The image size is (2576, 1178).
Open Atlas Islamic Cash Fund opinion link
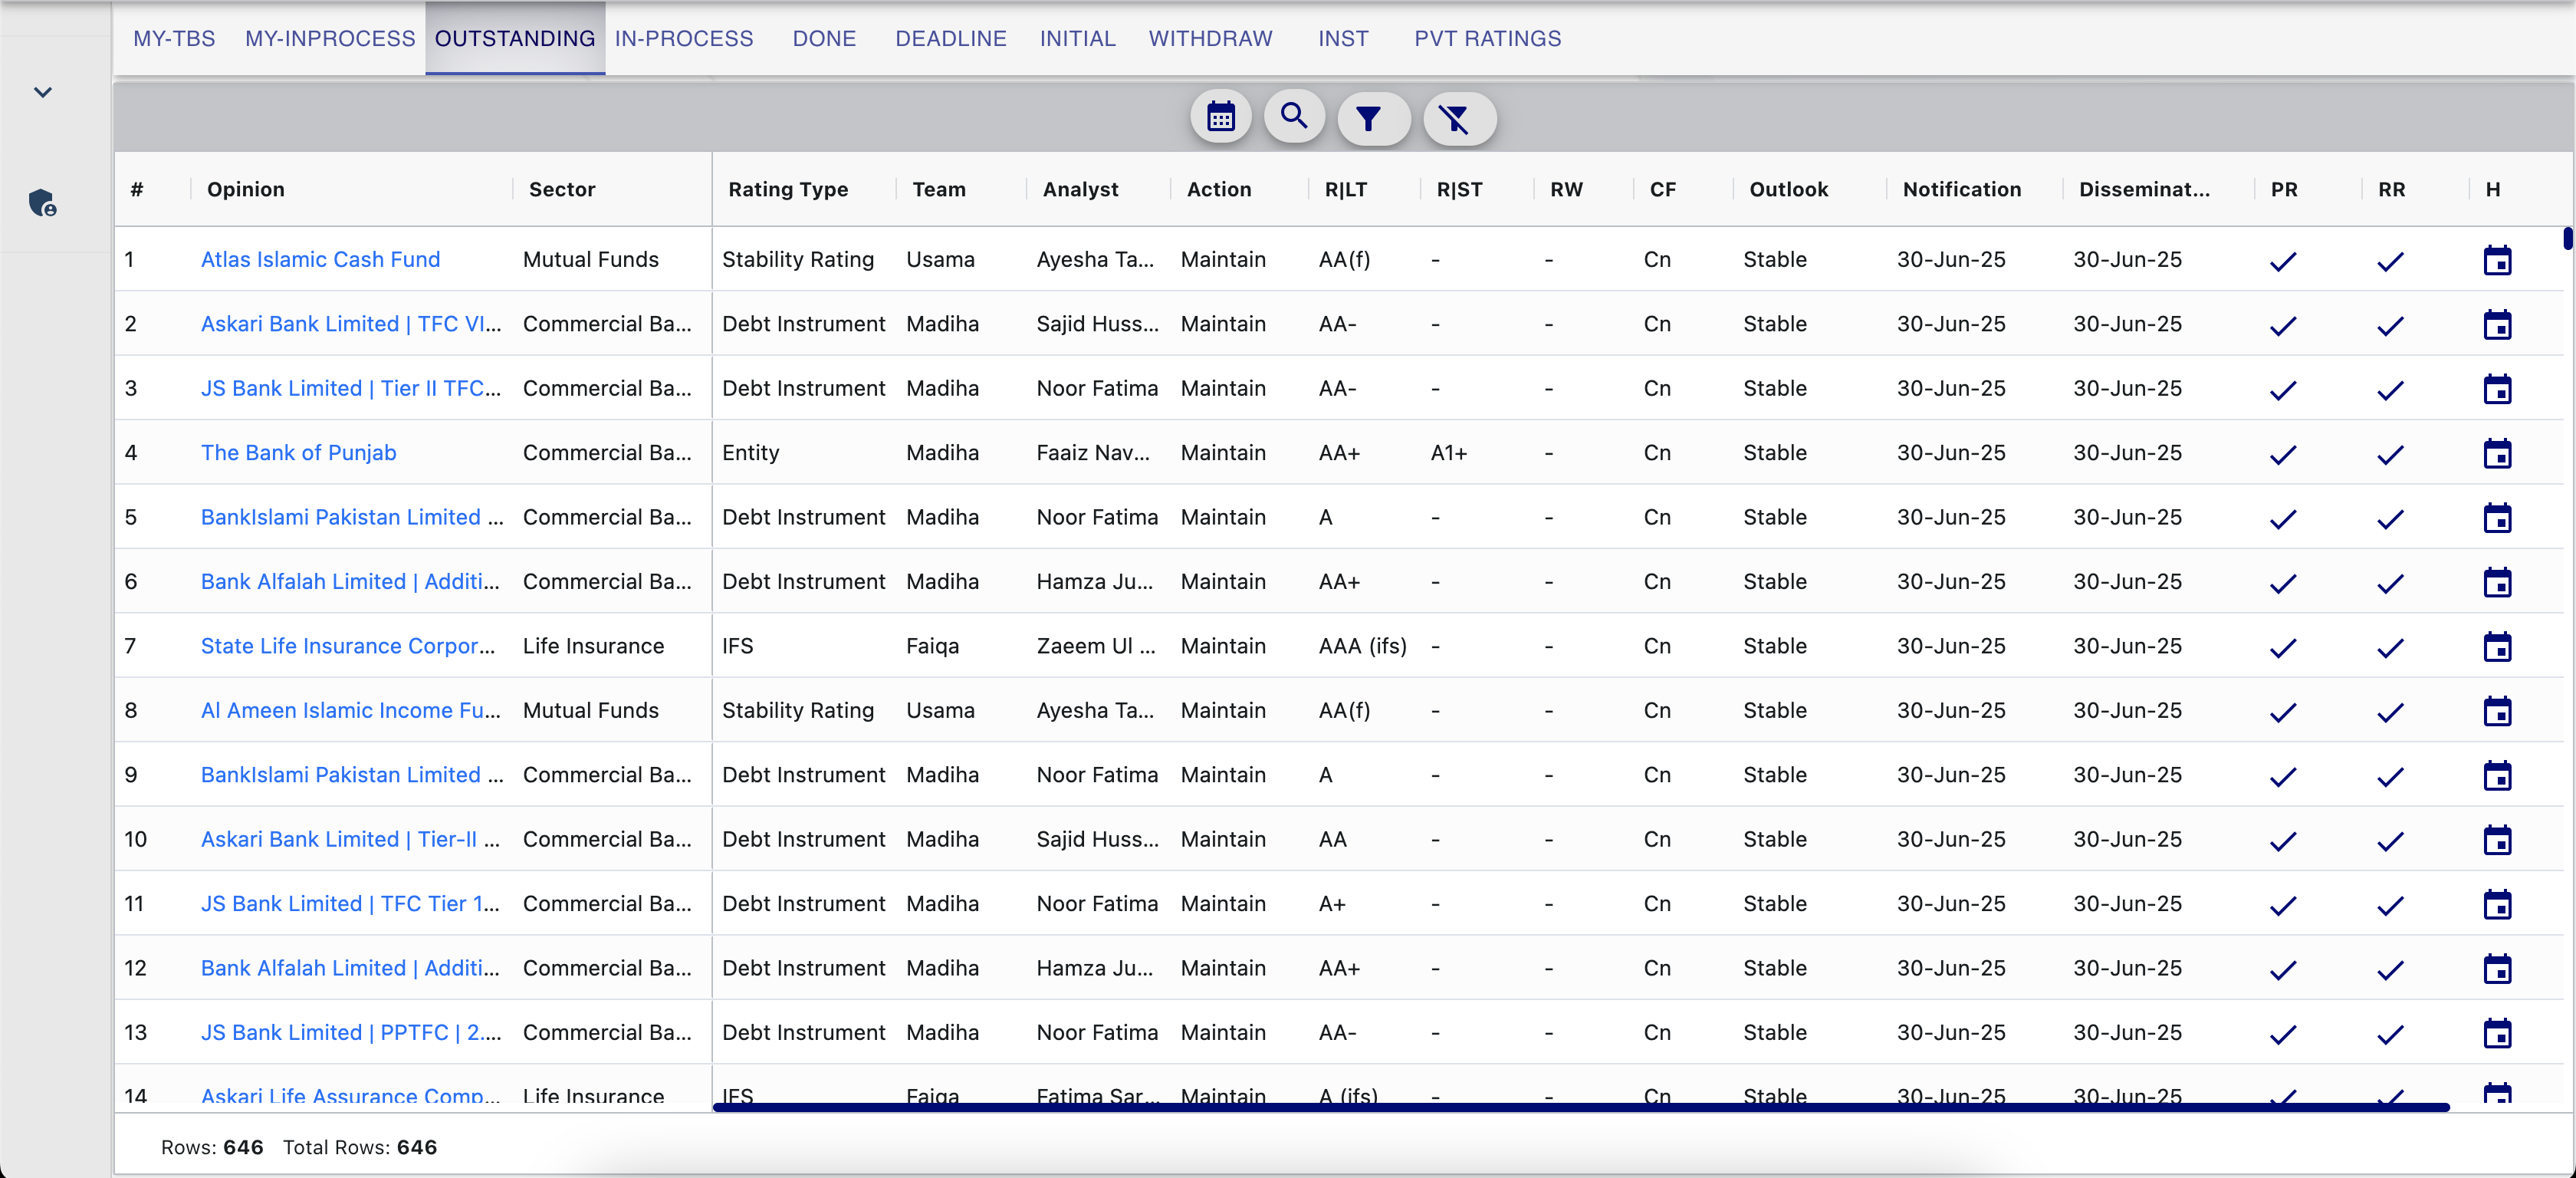point(320,259)
